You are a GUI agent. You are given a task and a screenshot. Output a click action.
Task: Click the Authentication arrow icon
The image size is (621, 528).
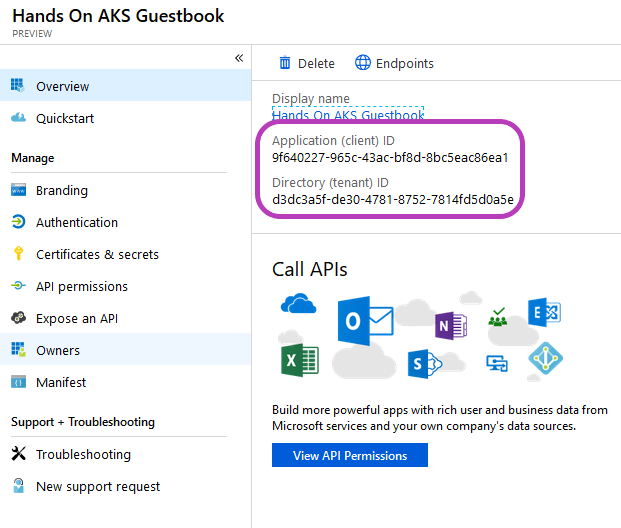tap(18, 222)
